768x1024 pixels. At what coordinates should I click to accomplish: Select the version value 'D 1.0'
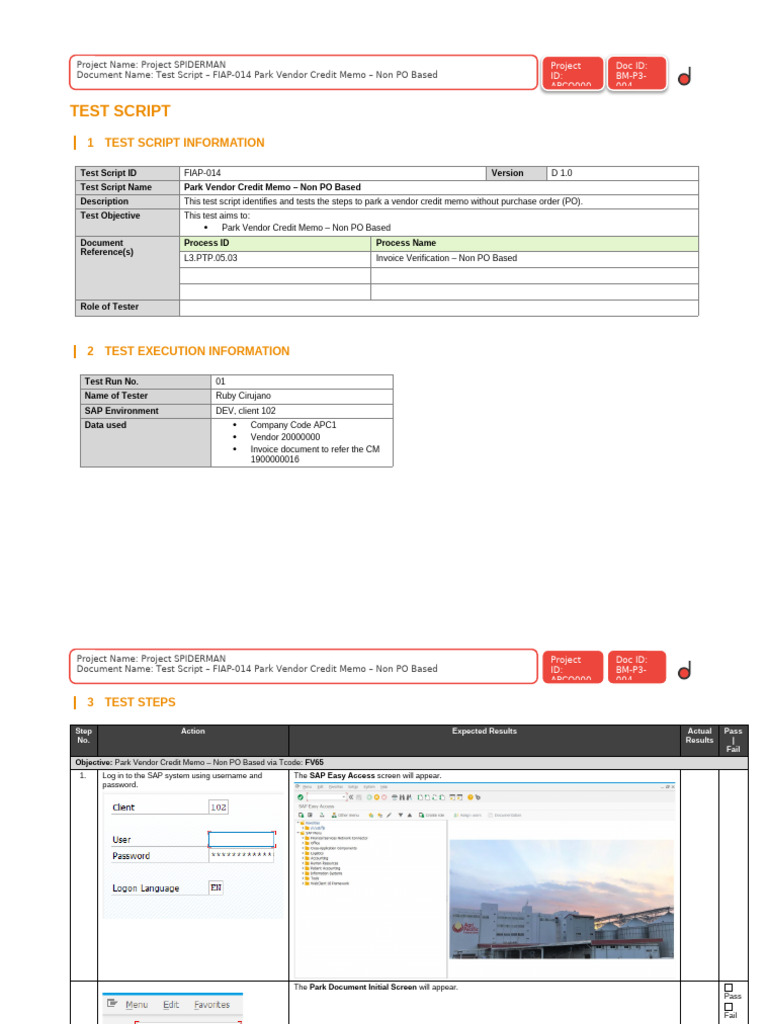click(x=562, y=173)
